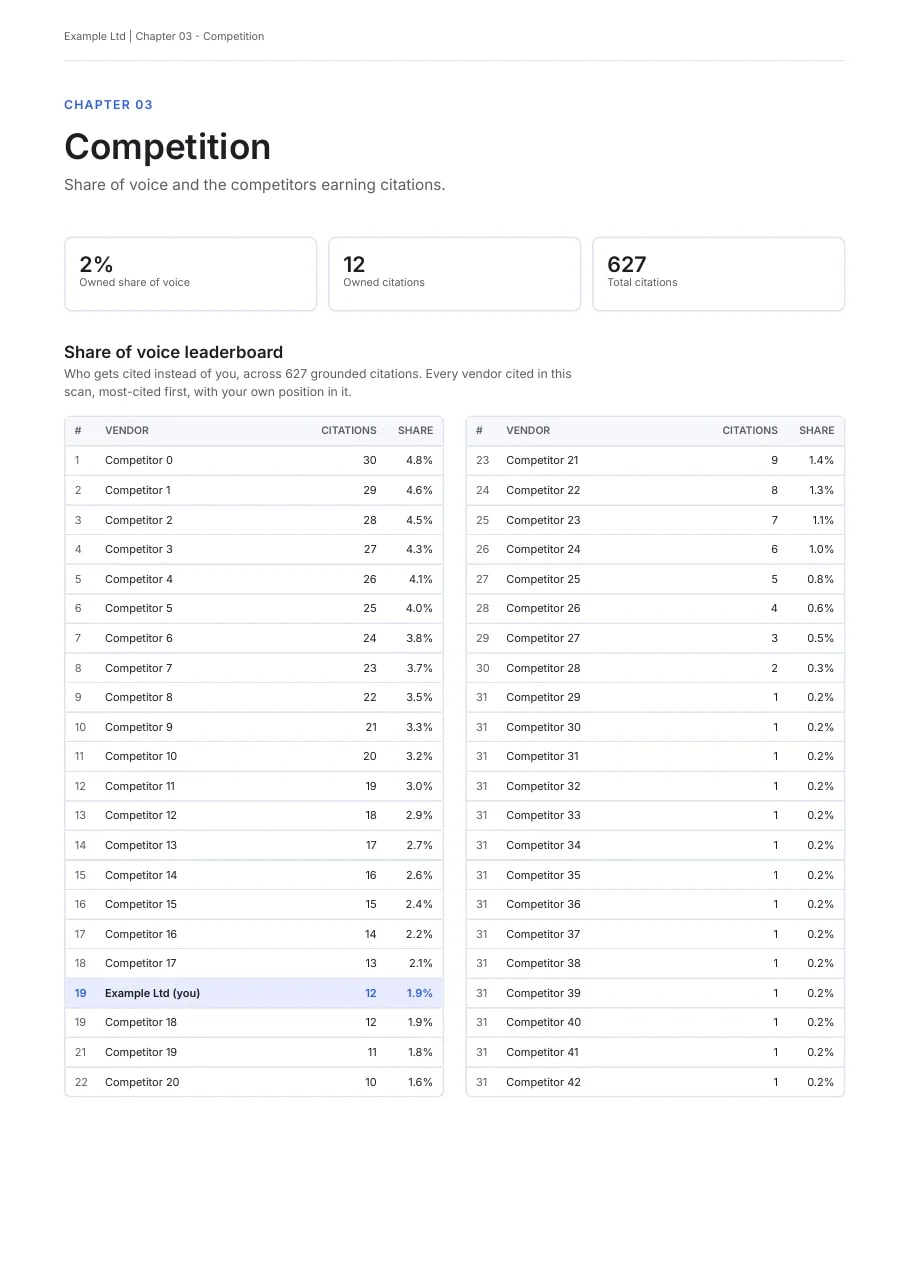910x1287 pixels.
Task: Click 'Competitor 26' vendor name
Action: (x=543, y=608)
